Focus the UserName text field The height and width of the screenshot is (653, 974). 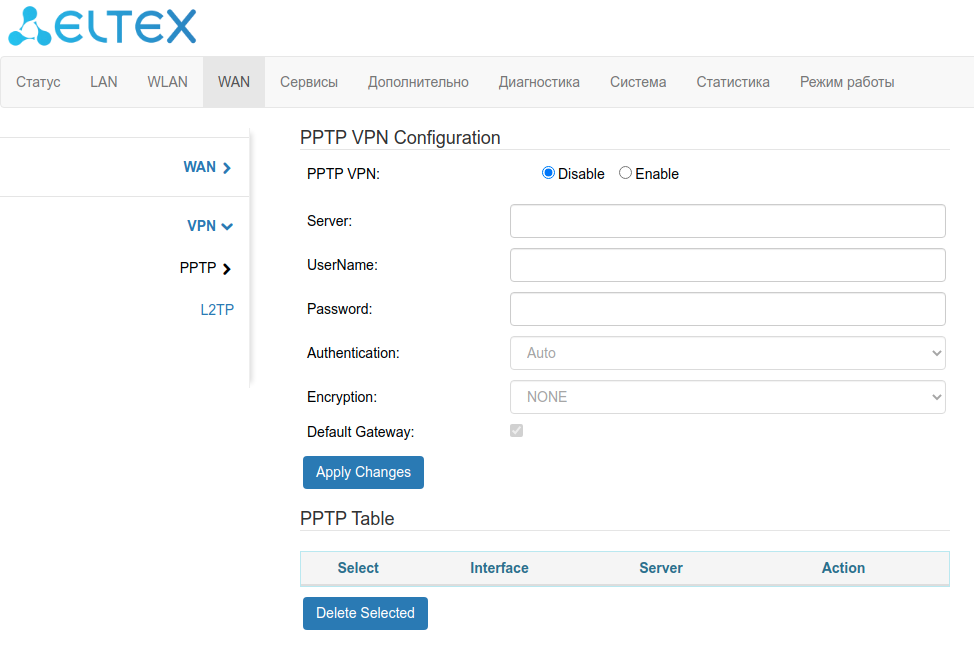point(727,265)
